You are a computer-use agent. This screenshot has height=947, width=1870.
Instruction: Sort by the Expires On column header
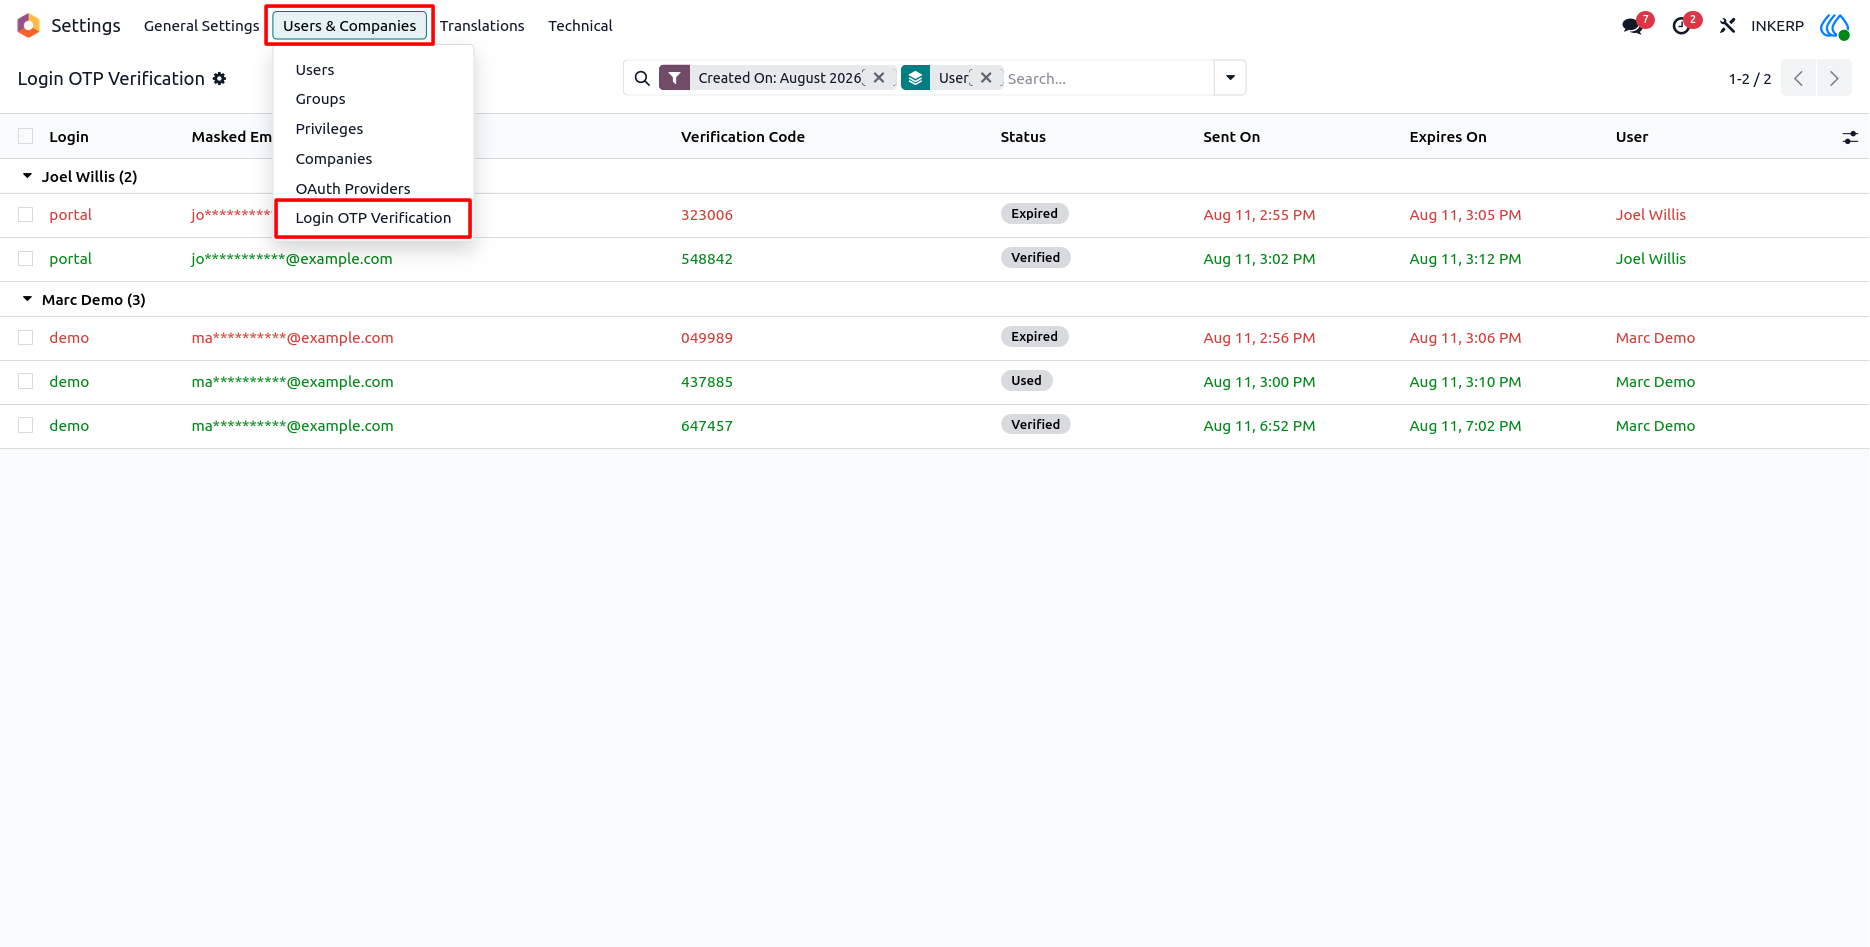click(1447, 137)
